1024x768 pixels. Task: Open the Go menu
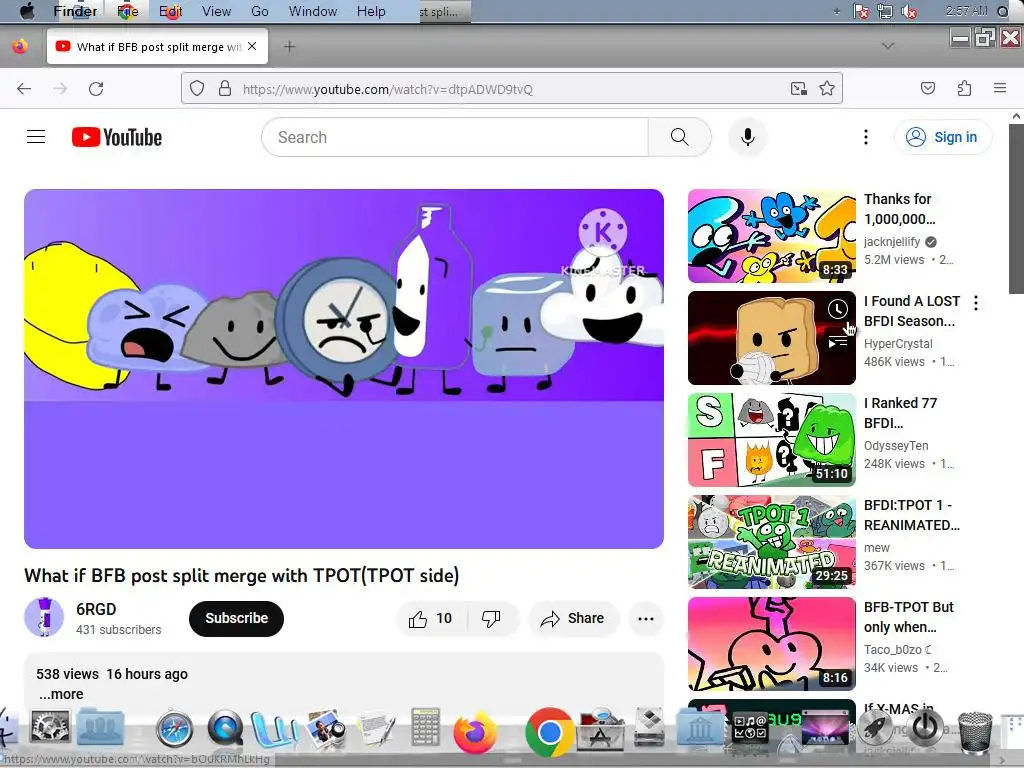pos(259,11)
